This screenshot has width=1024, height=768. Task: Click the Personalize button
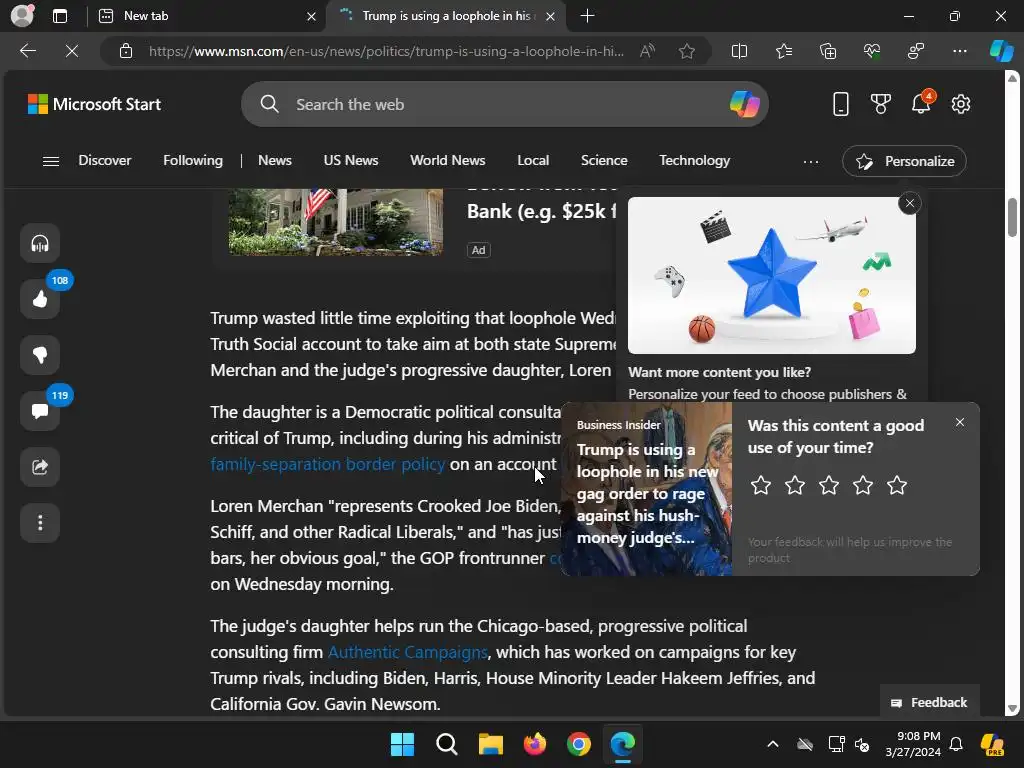pyautogui.click(x=904, y=161)
